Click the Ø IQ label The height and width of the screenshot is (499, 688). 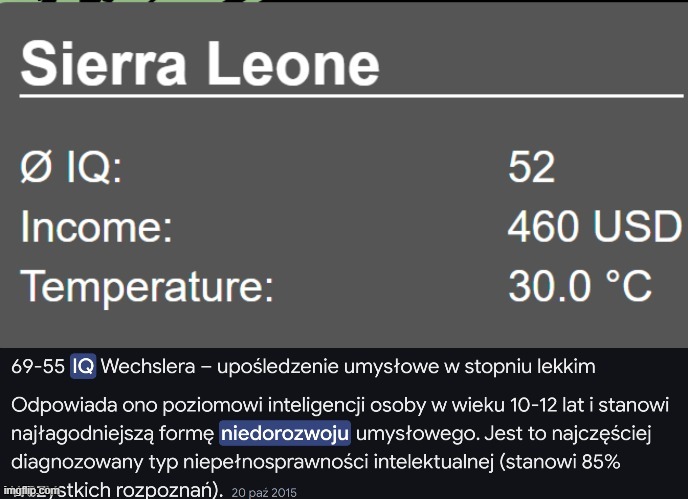click(71, 167)
